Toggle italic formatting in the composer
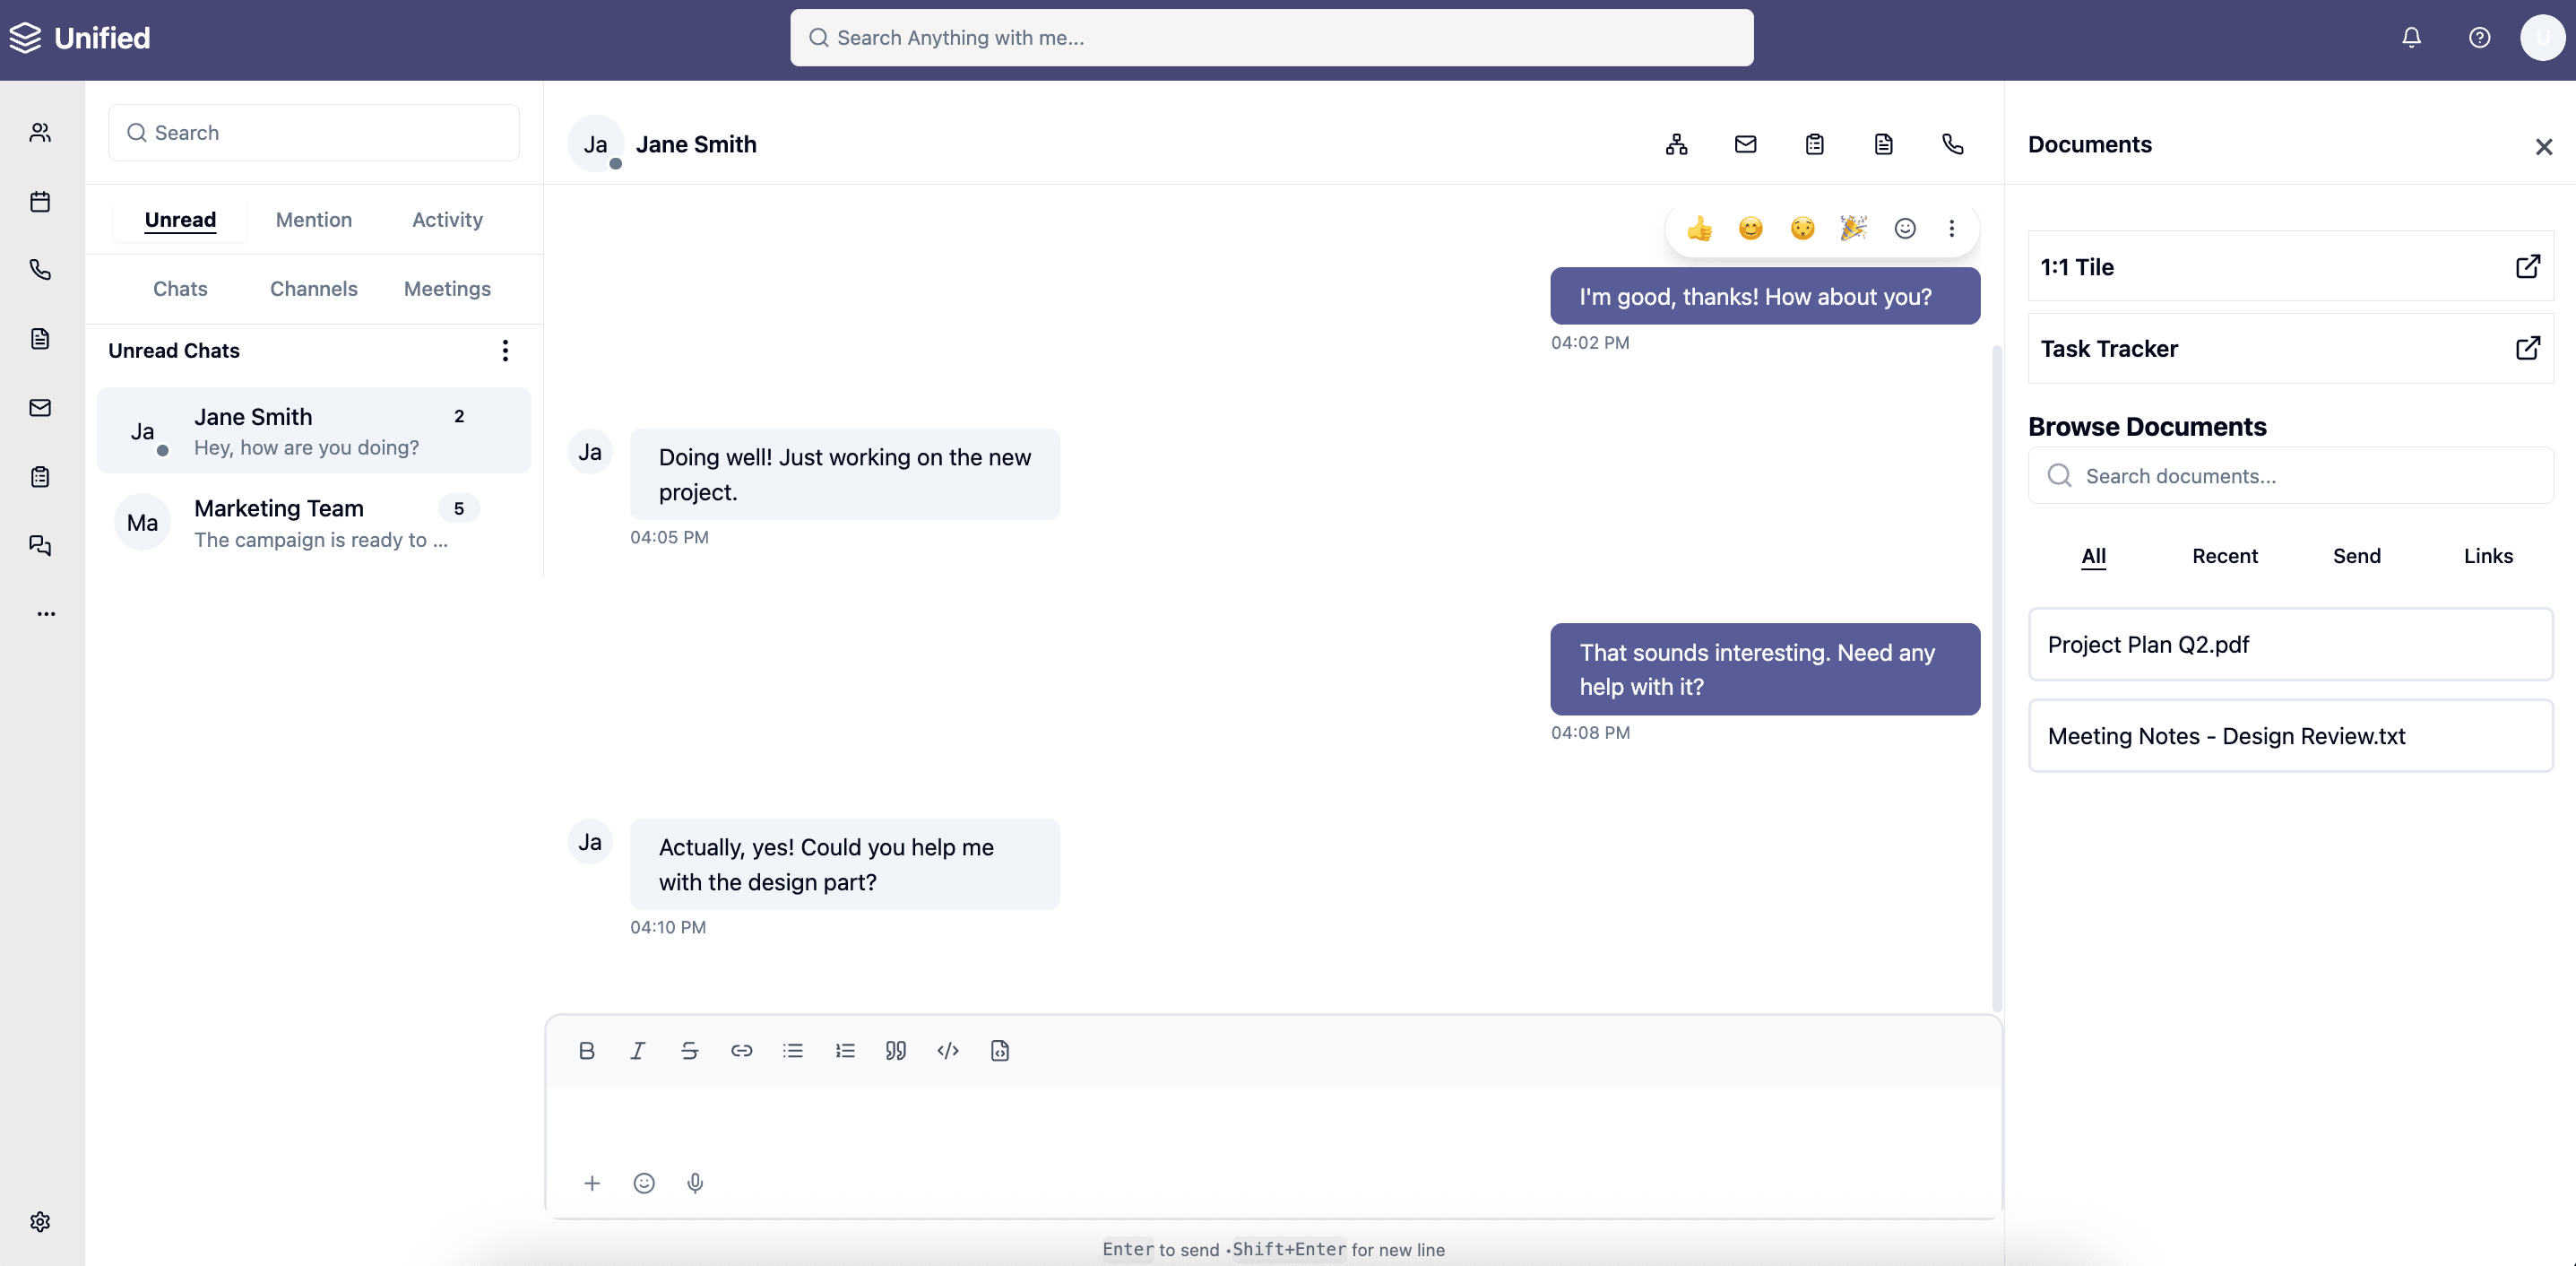The width and height of the screenshot is (2576, 1266). pyautogui.click(x=638, y=1050)
